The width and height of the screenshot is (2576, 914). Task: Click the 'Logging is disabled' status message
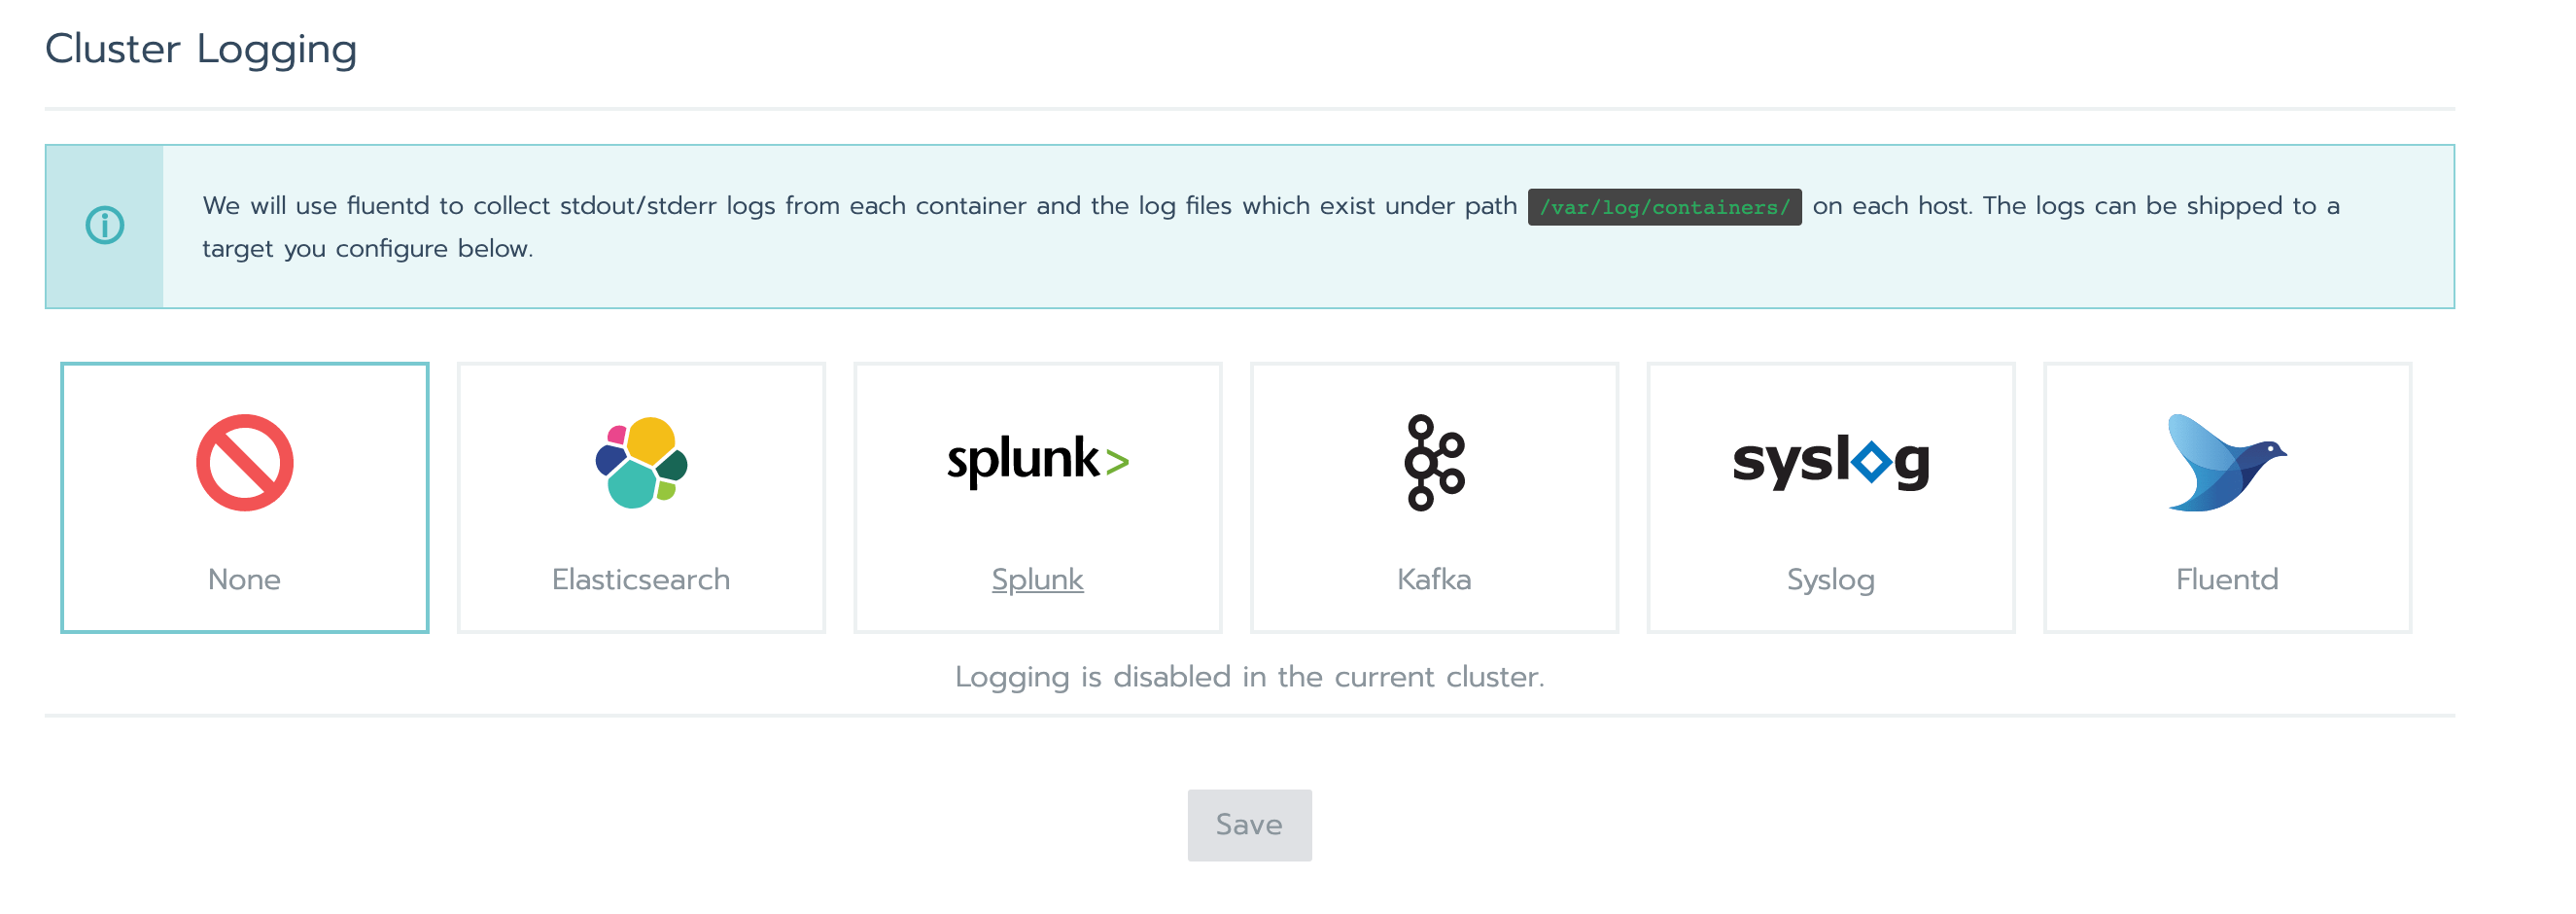(x=1249, y=677)
